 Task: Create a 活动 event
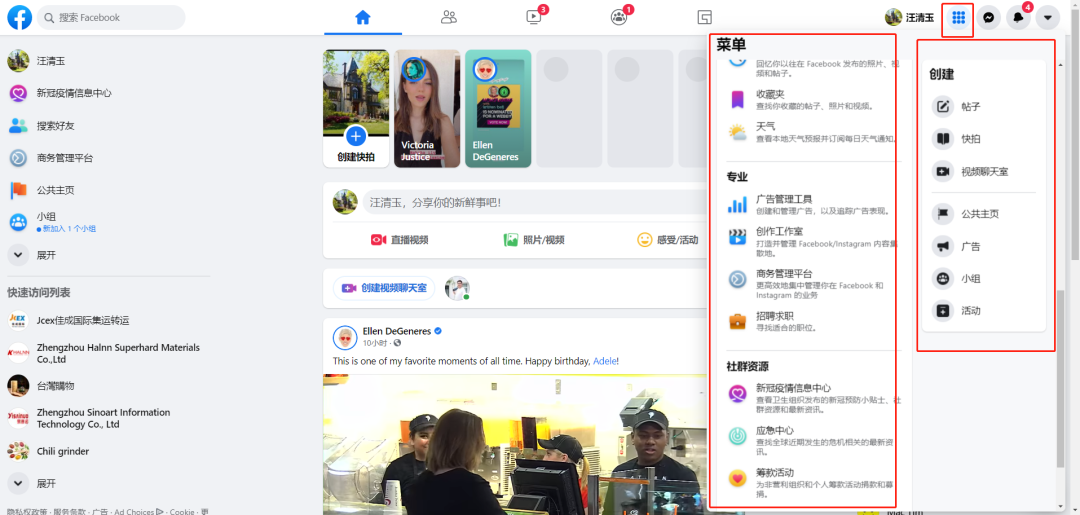984,311
